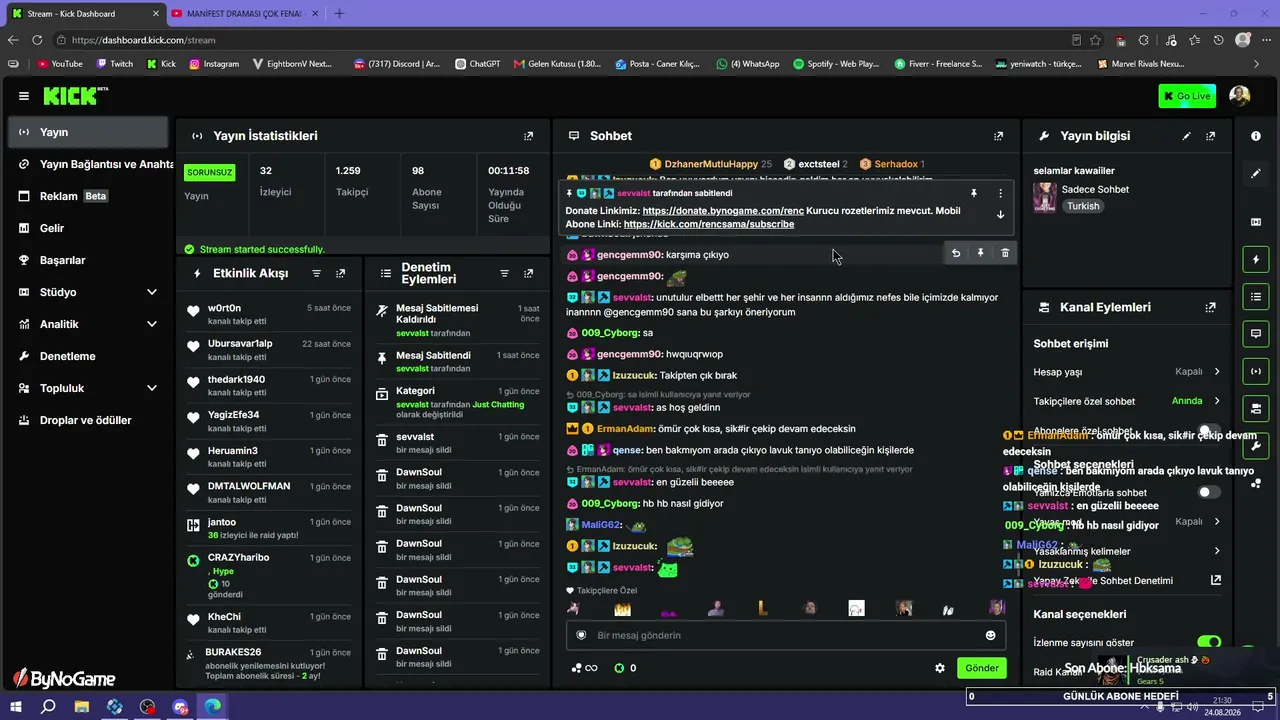Open Başarılar in sidebar

[88, 260]
